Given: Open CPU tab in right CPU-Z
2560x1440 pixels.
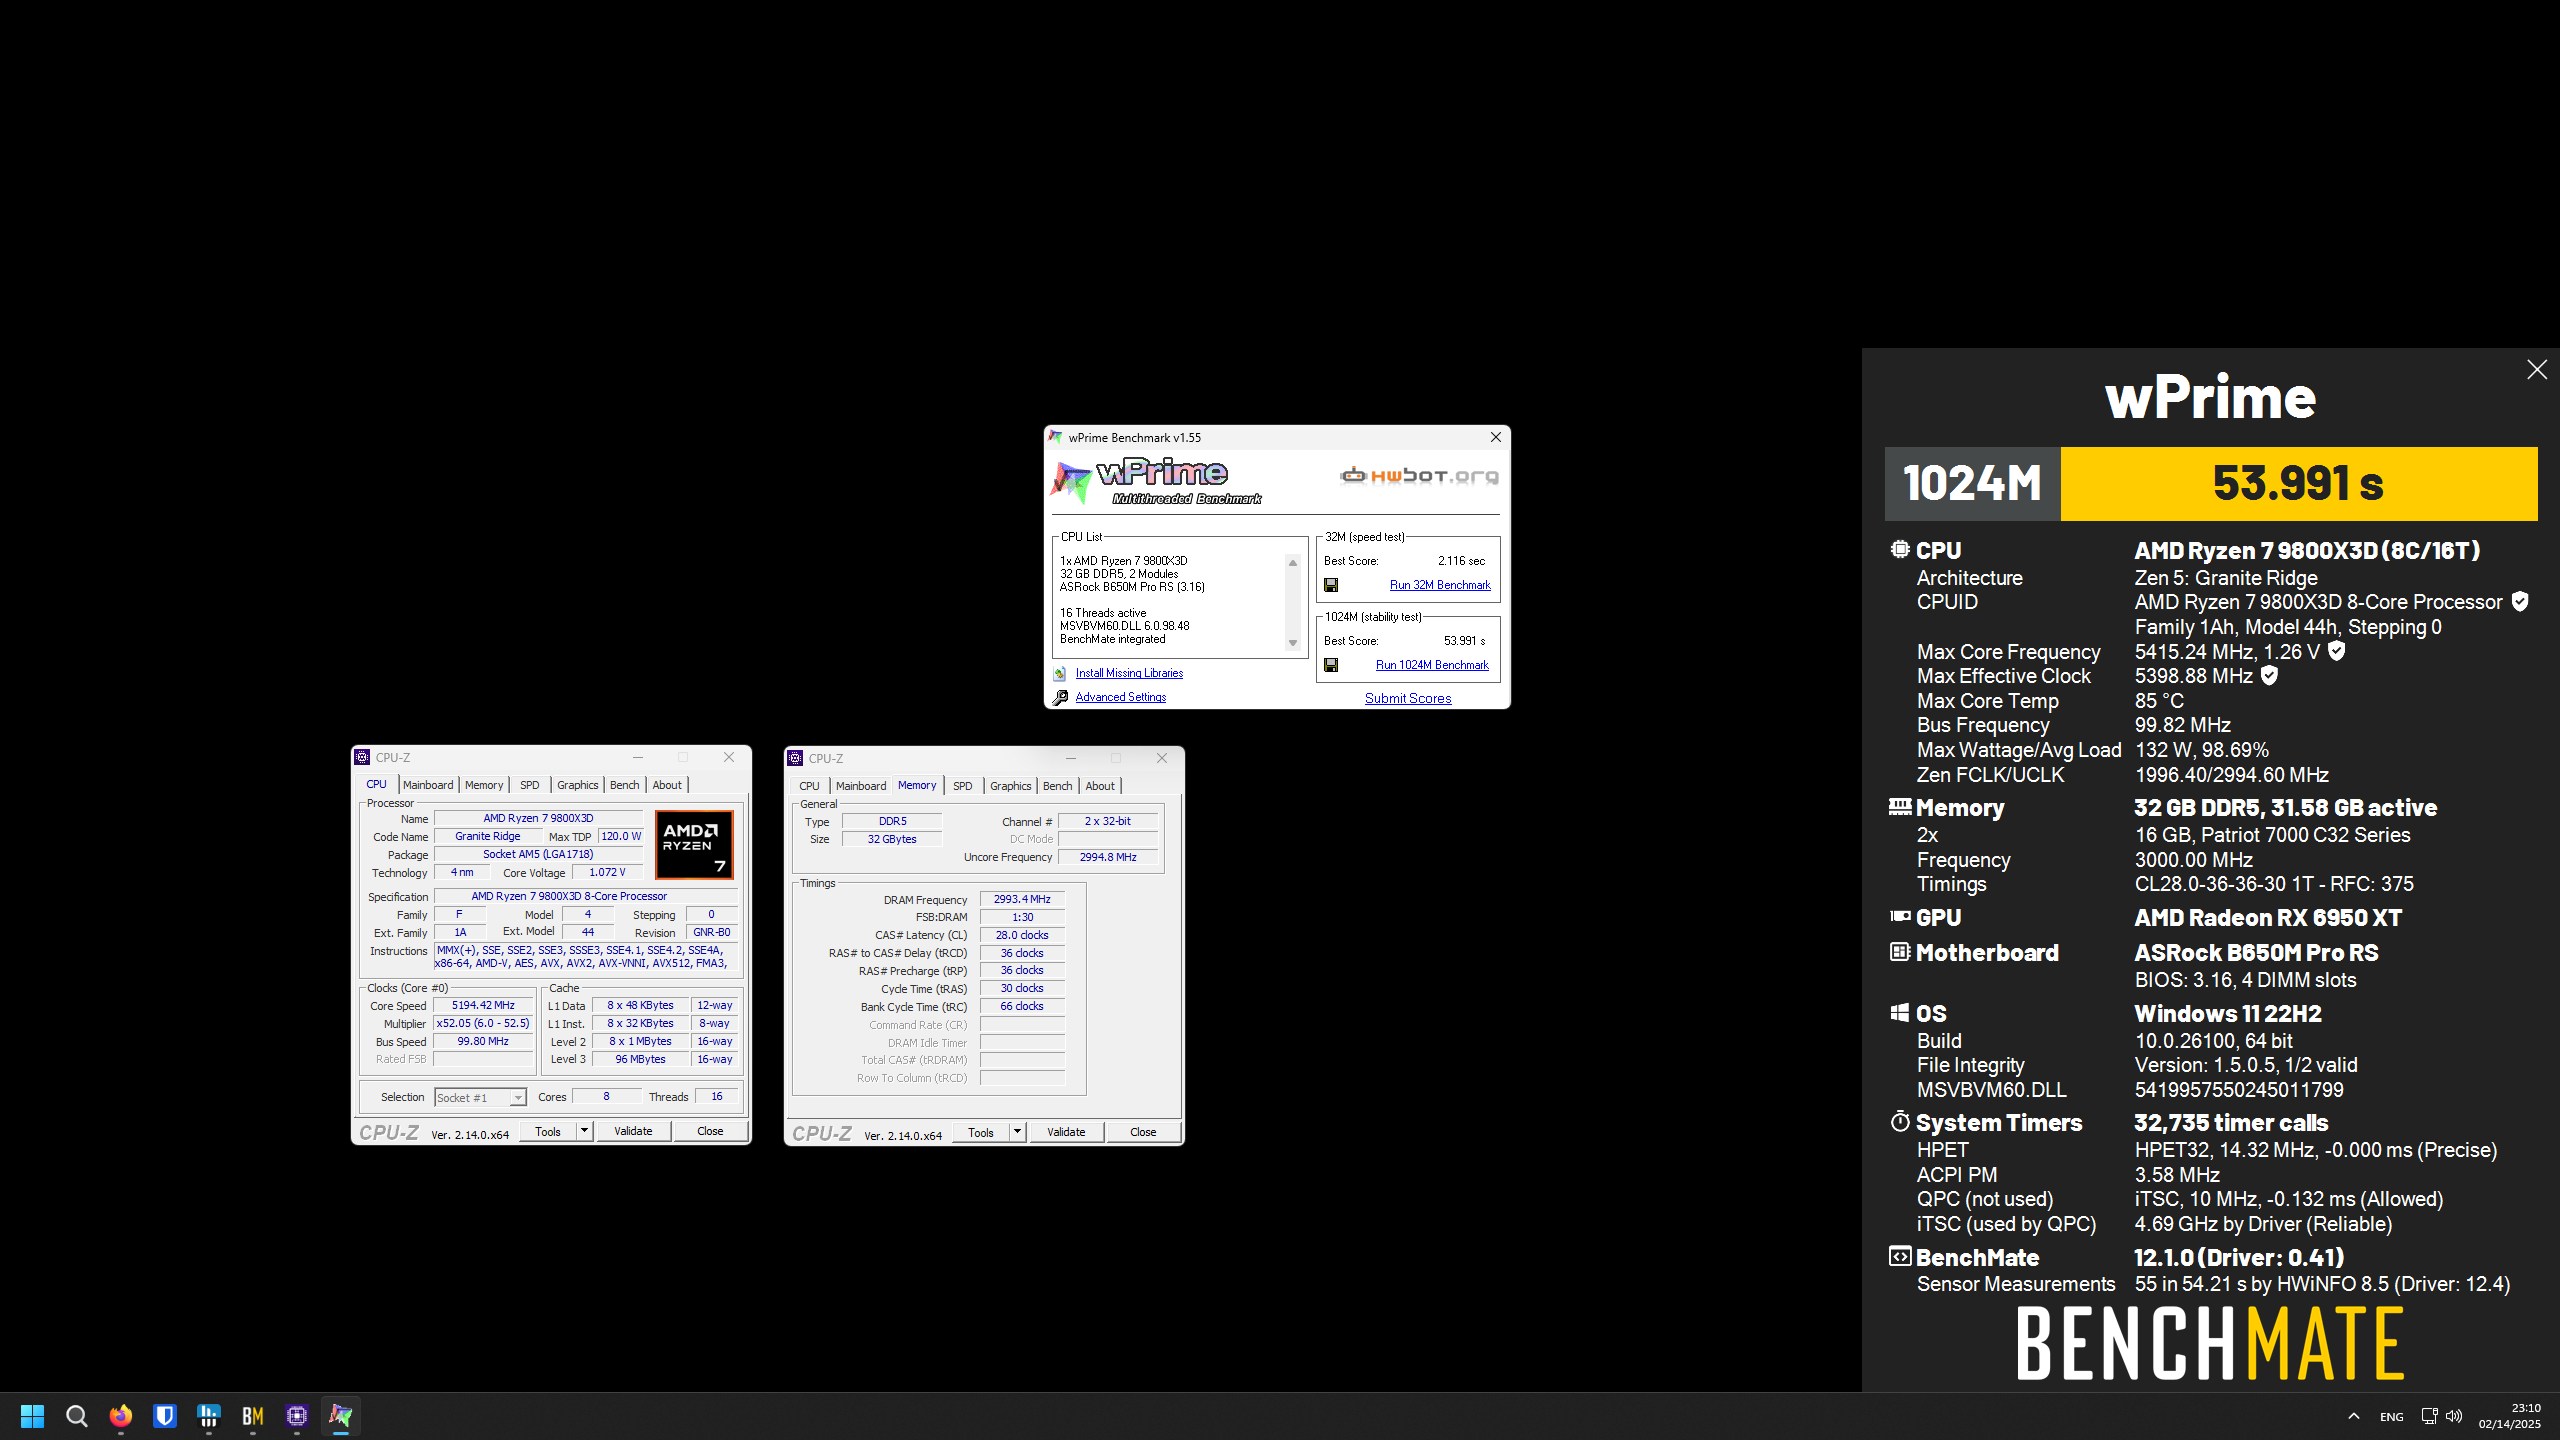Looking at the screenshot, I should coord(809,786).
